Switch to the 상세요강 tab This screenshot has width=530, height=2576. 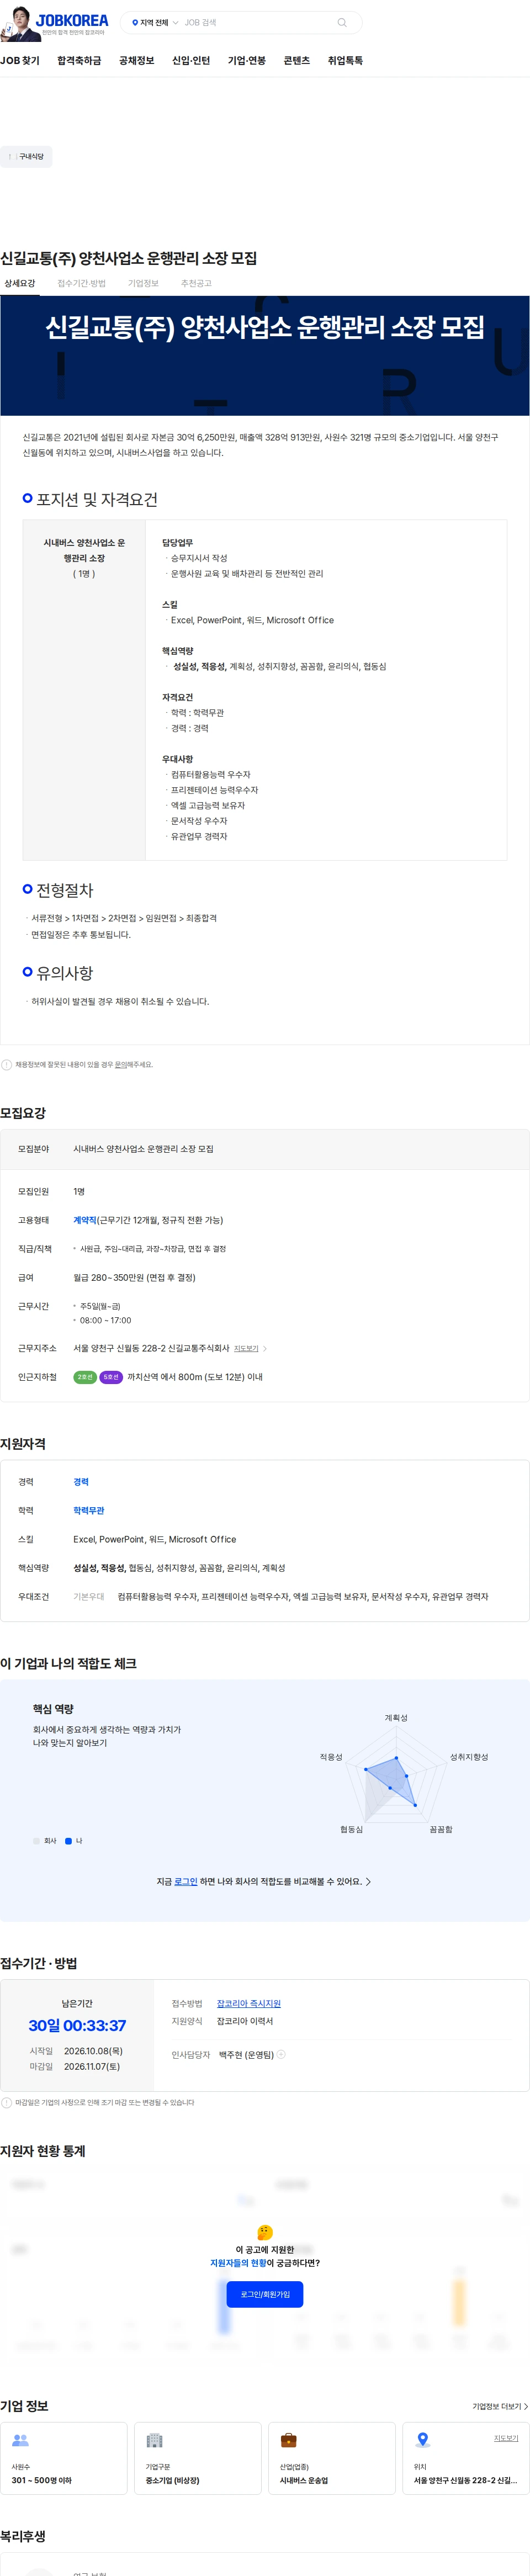point(19,283)
